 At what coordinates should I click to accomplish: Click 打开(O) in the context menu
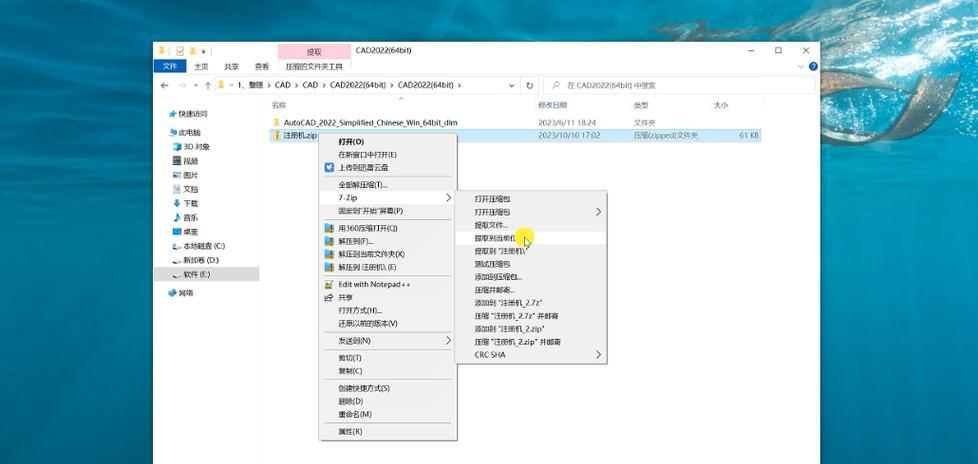(x=351, y=142)
